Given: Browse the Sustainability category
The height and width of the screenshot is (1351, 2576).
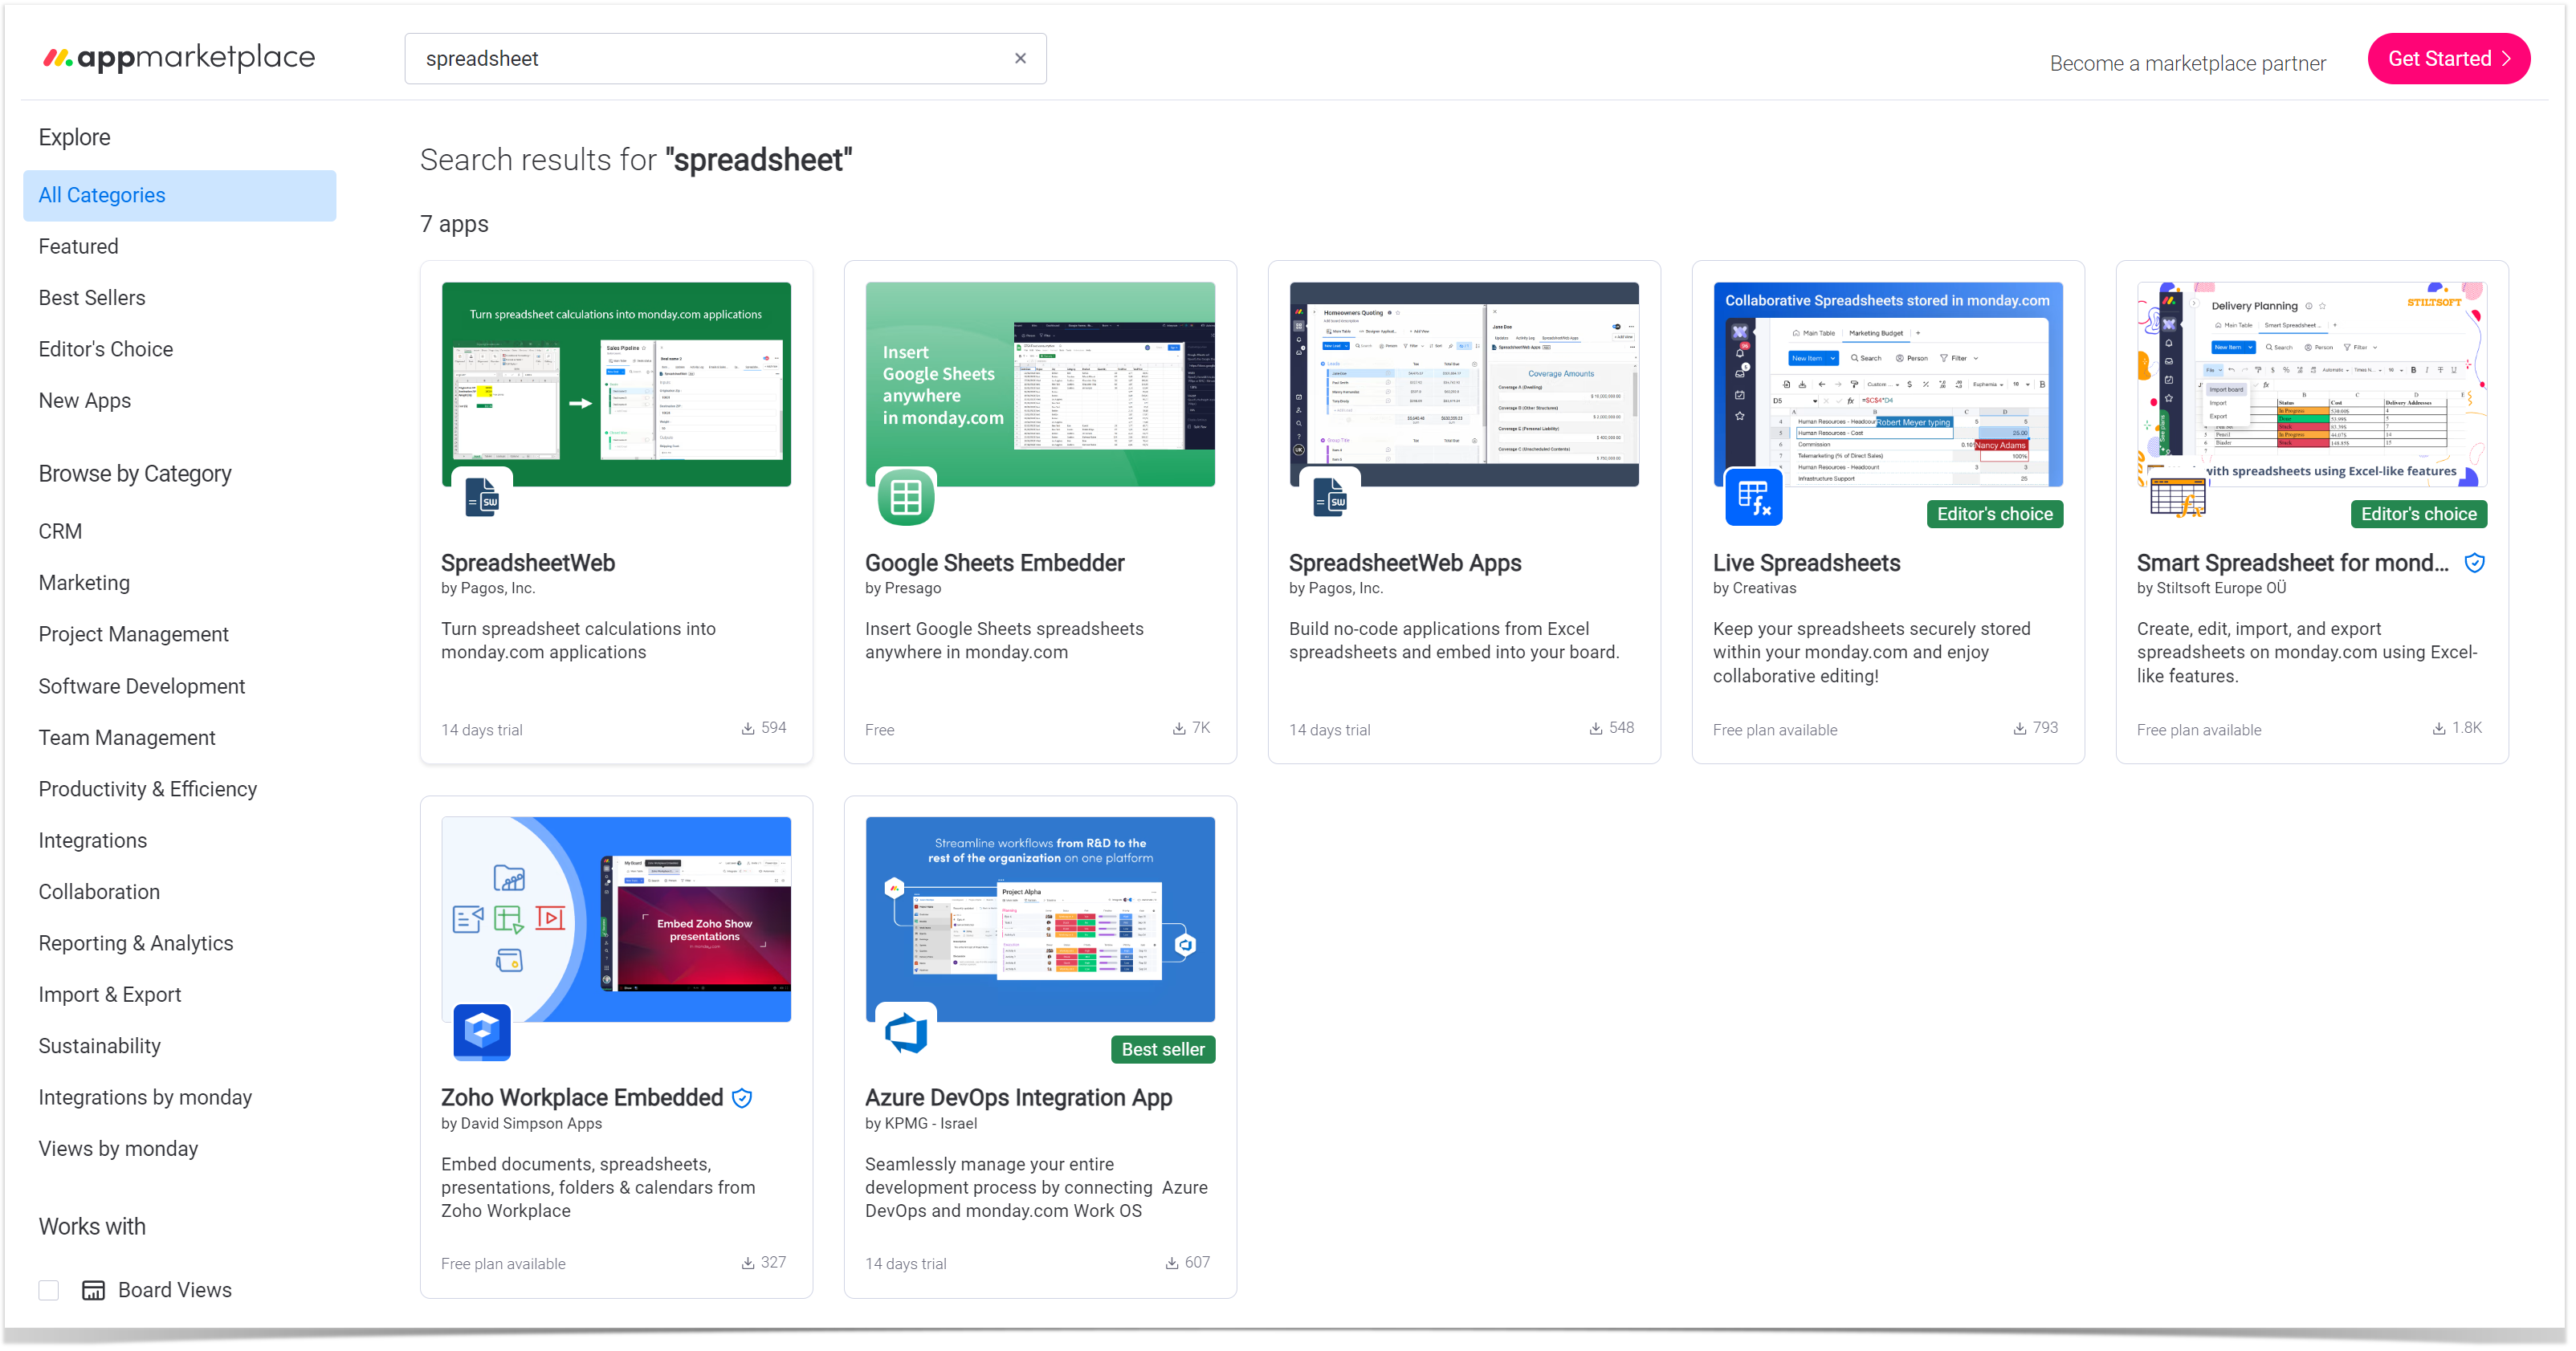Looking at the screenshot, I should click(100, 1046).
